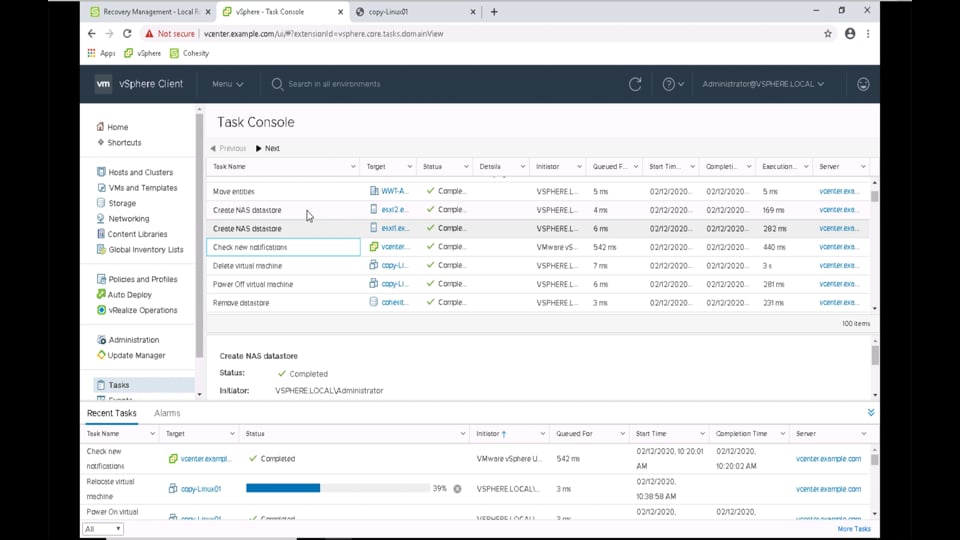Open WWT-A target link for Move entities
The width and height of the screenshot is (960, 540).
tap(394, 191)
